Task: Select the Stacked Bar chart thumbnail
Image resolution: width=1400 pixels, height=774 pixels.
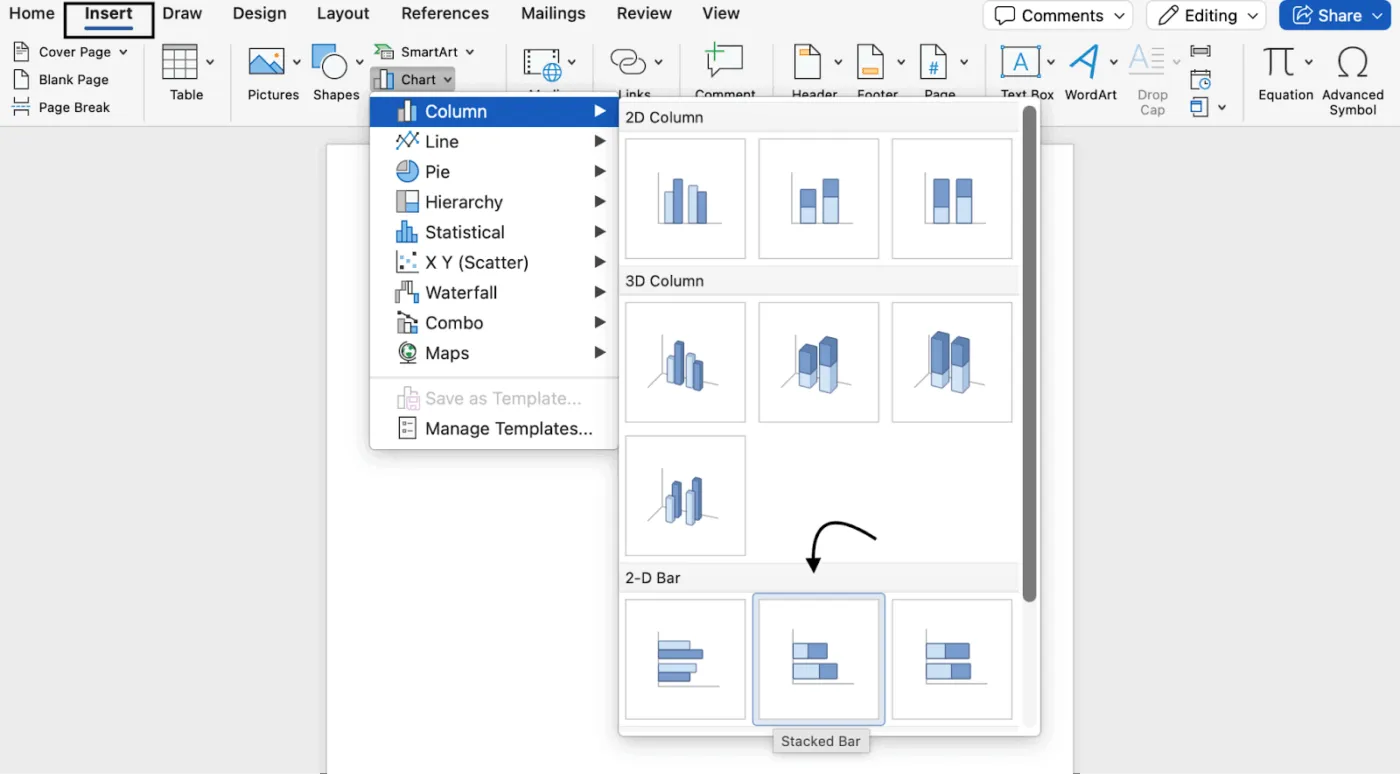Action: pos(819,659)
